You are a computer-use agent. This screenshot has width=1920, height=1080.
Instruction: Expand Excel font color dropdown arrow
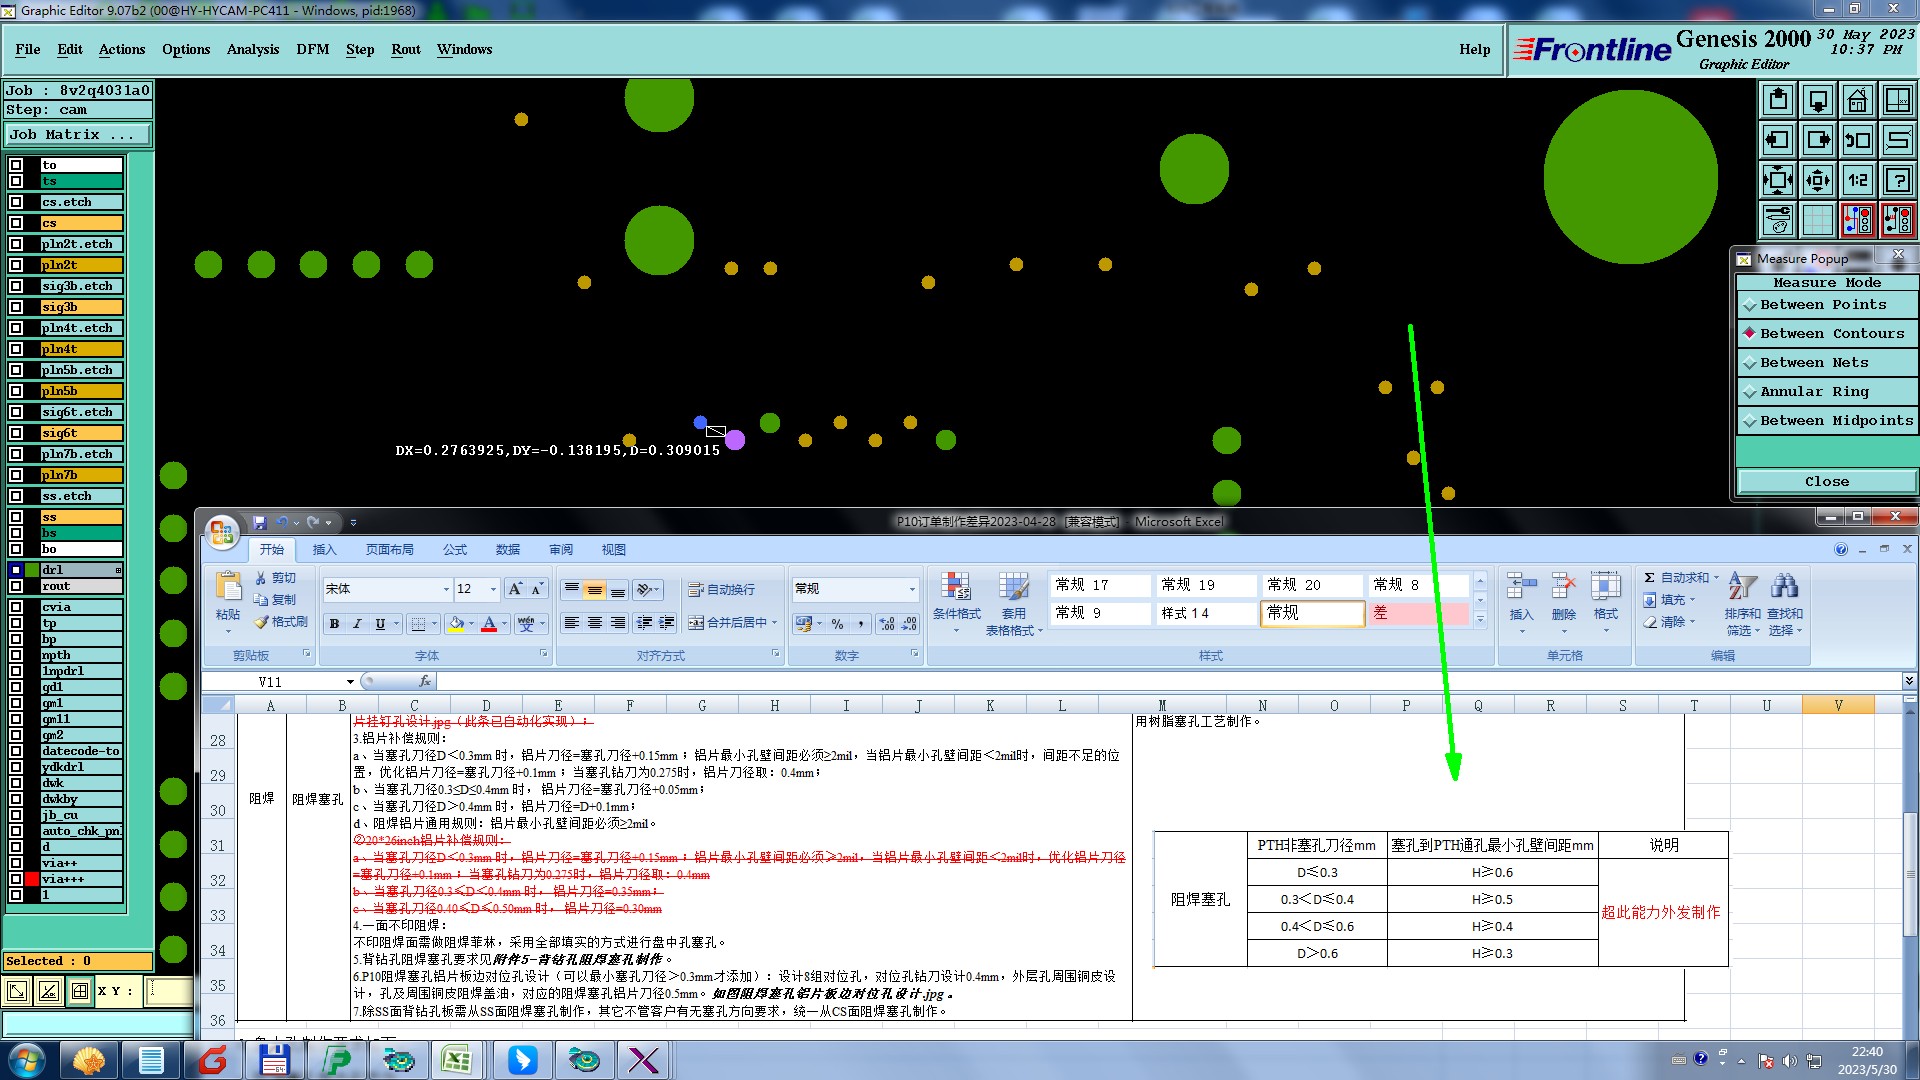pyautogui.click(x=505, y=624)
